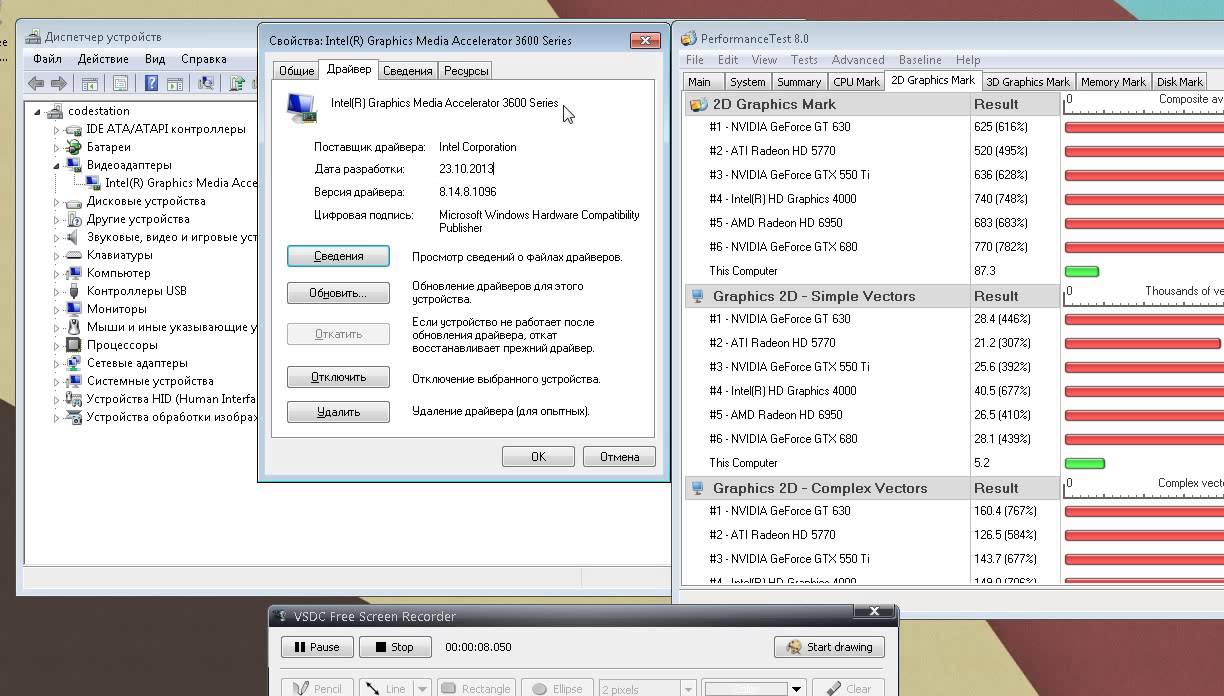Click the 2D Graphics Mark header icon

(x=698, y=104)
